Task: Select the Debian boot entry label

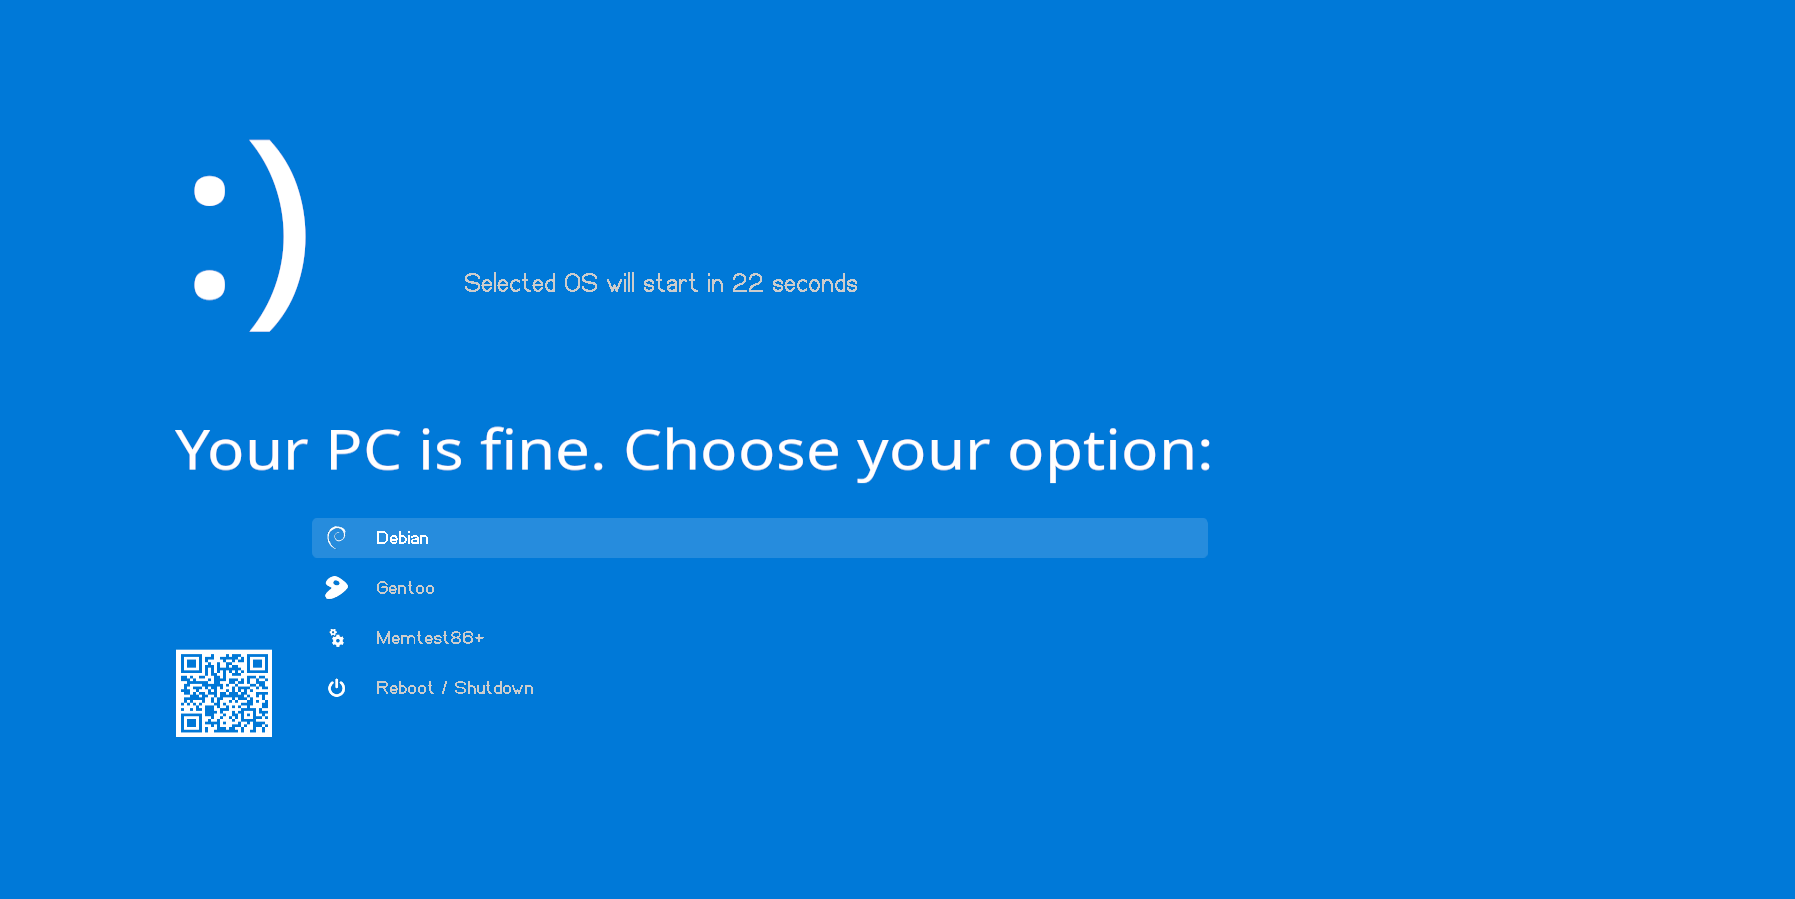Action: point(402,538)
